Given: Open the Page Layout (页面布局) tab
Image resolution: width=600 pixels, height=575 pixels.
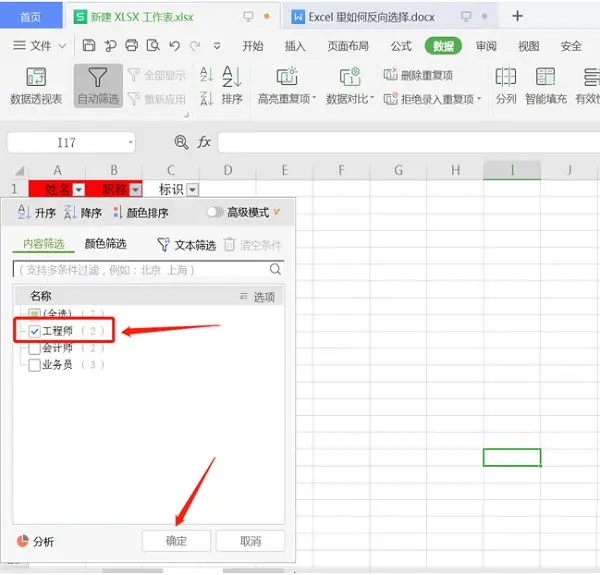Looking at the screenshot, I should [348, 46].
